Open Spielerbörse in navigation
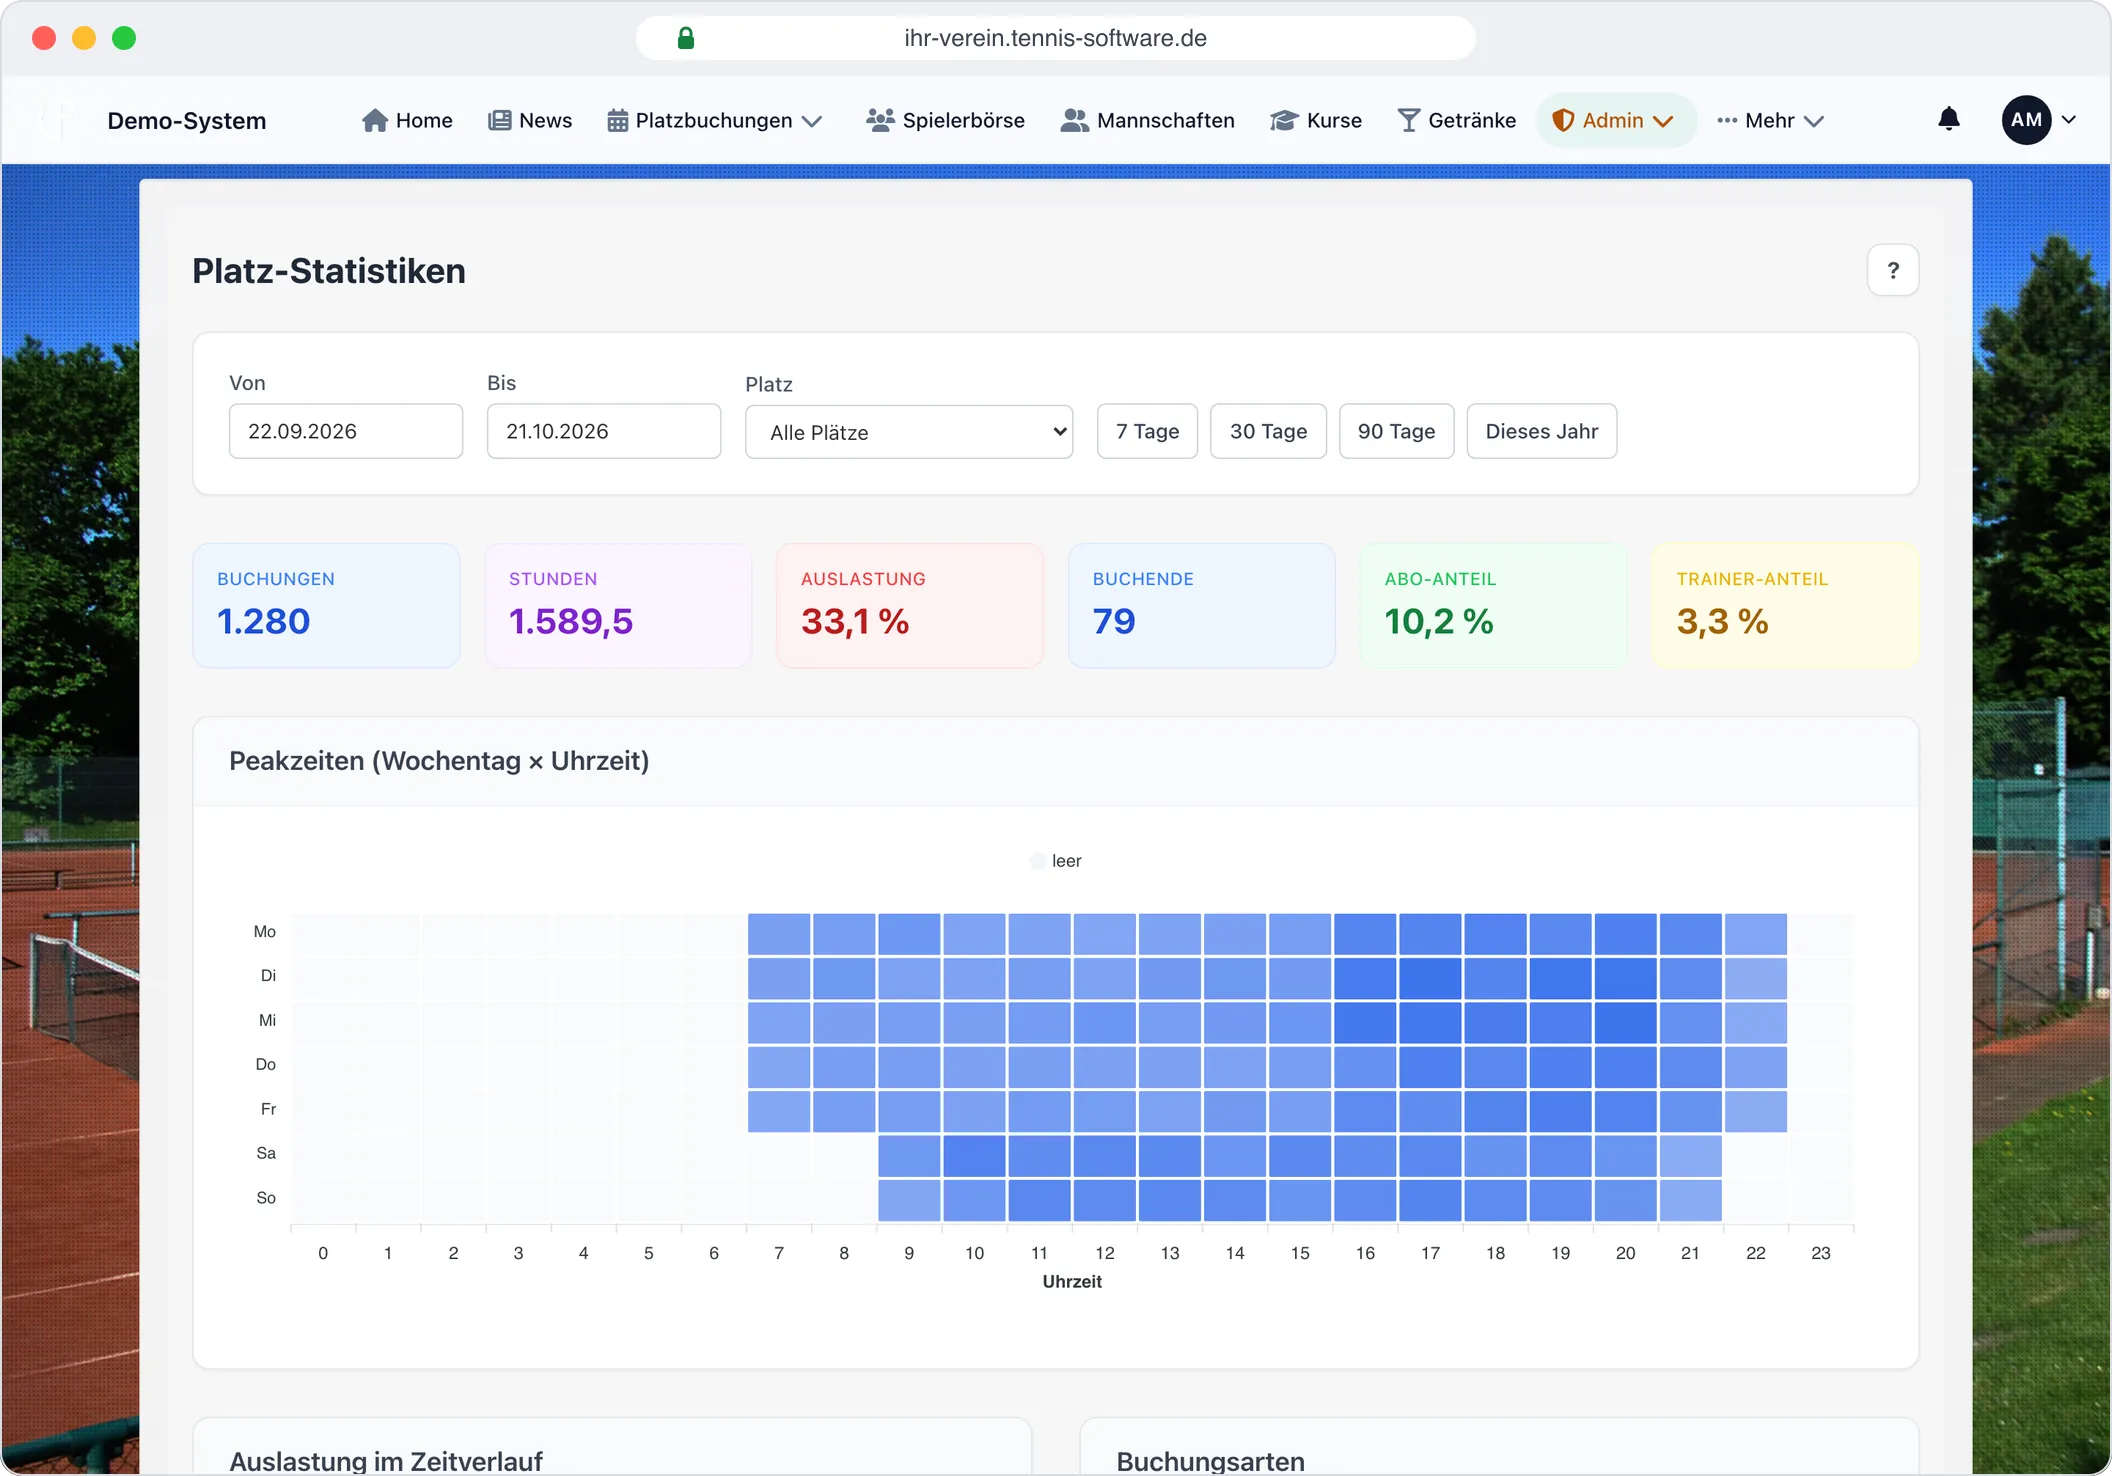2112x1476 pixels. [945, 121]
